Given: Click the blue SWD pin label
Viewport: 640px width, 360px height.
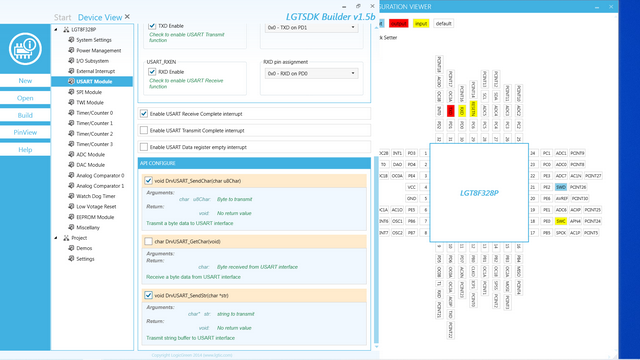Looking at the screenshot, I should point(561,187).
